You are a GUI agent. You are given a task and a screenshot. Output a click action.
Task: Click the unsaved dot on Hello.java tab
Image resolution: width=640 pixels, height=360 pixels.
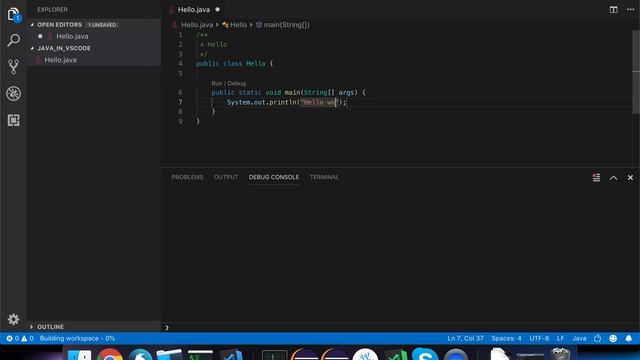point(218,9)
